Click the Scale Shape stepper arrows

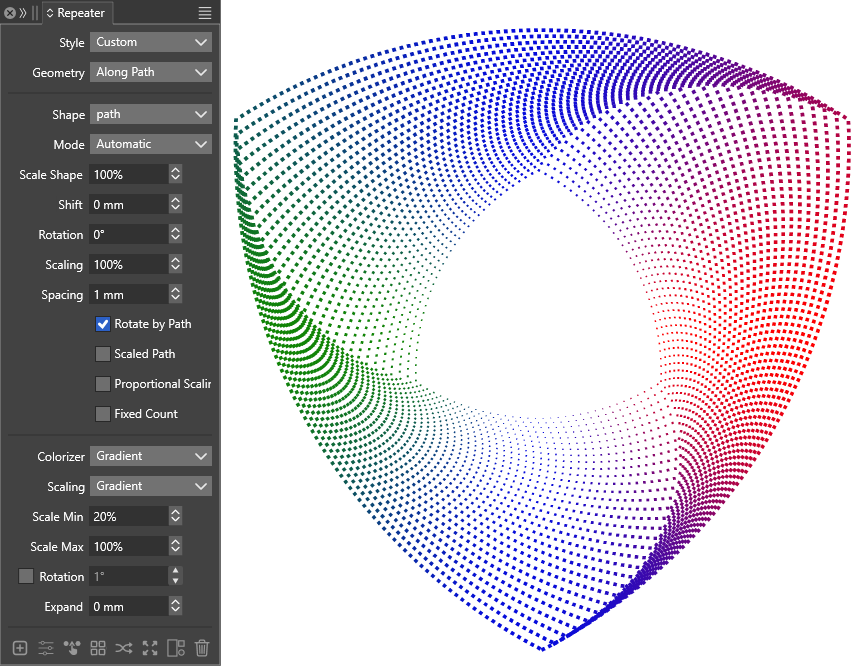click(175, 174)
